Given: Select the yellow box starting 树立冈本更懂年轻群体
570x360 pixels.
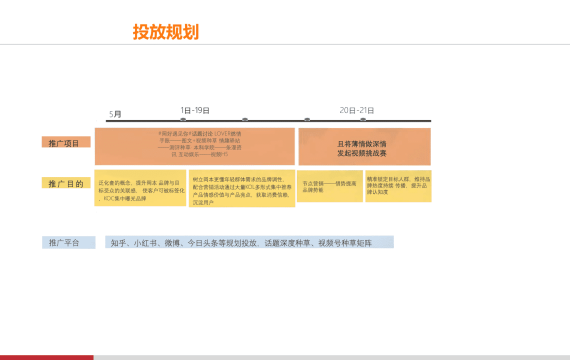Looking at the screenshot, I should tap(242, 188).
